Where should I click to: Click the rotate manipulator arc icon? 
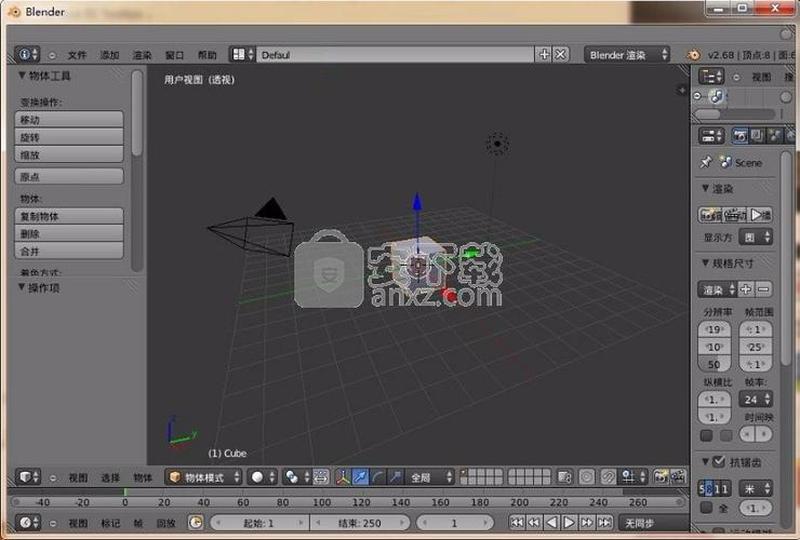pos(378,477)
